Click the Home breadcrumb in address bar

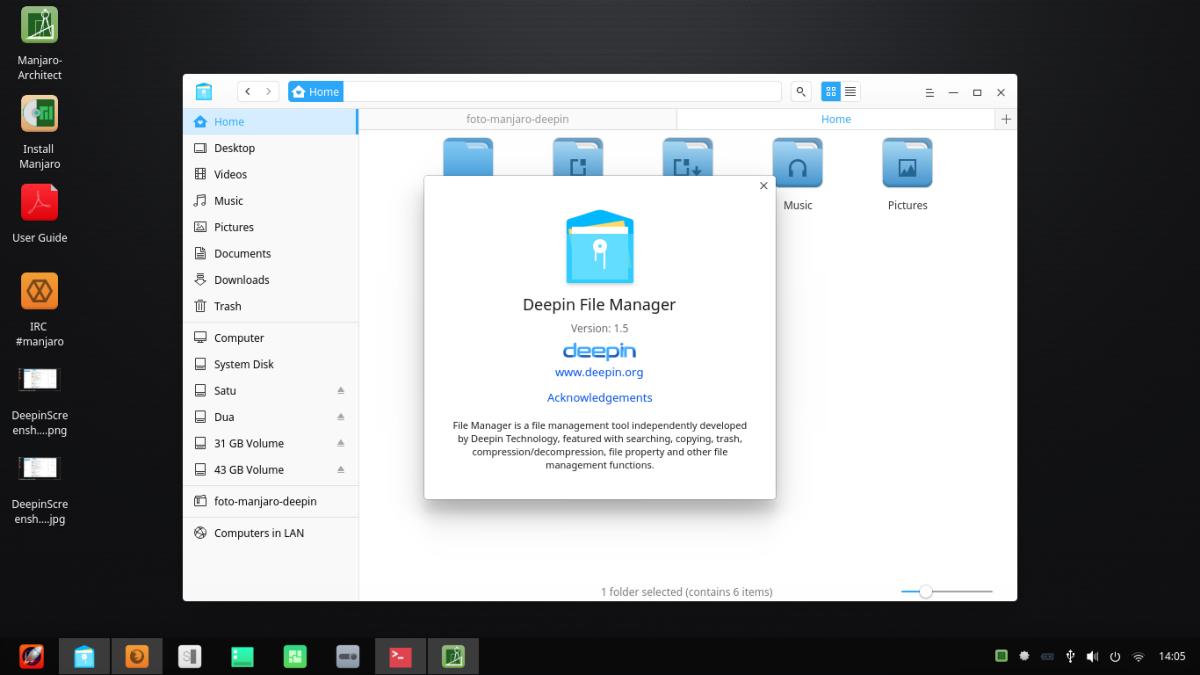[315, 91]
